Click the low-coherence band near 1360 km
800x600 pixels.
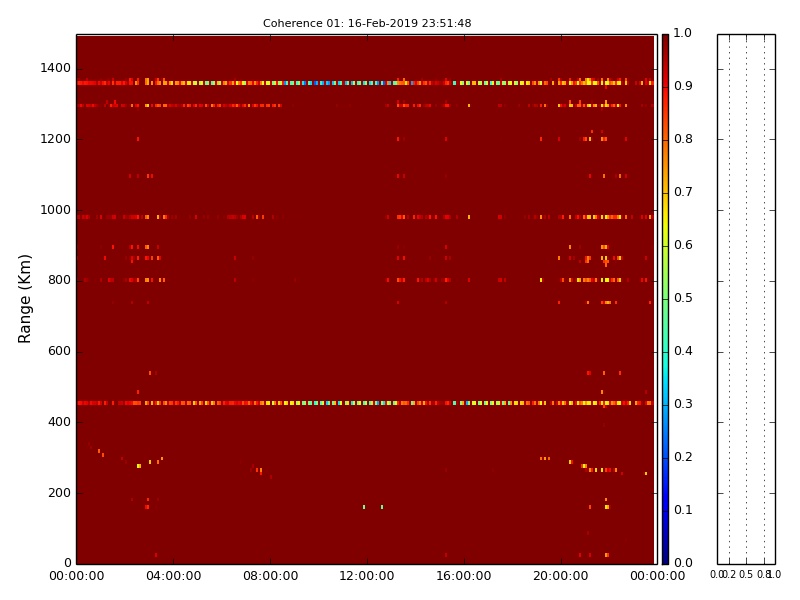click(365, 83)
